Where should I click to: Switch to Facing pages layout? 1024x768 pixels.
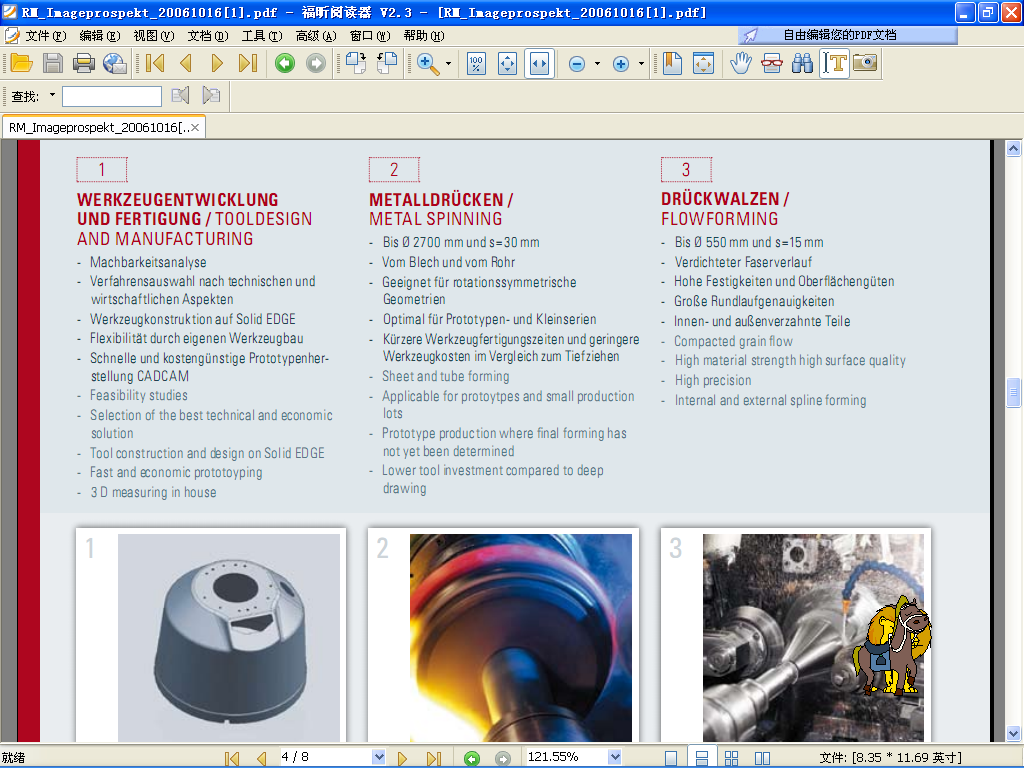tap(762, 758)
